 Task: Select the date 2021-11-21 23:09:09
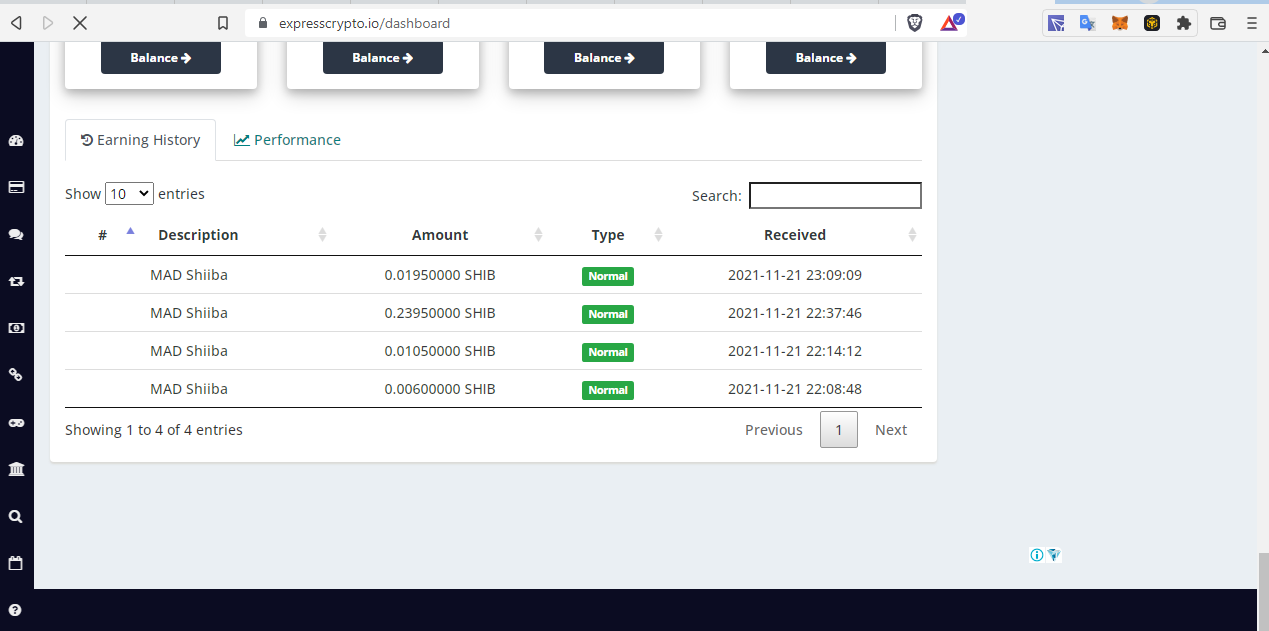point(795,275)
